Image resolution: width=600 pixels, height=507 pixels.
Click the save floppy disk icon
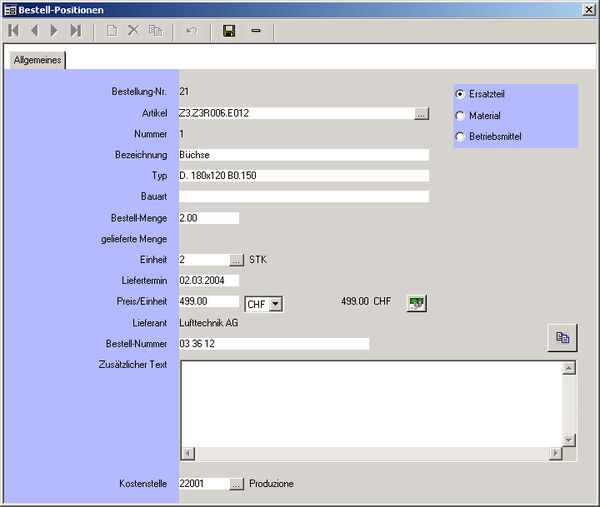[x=229, y=31]
